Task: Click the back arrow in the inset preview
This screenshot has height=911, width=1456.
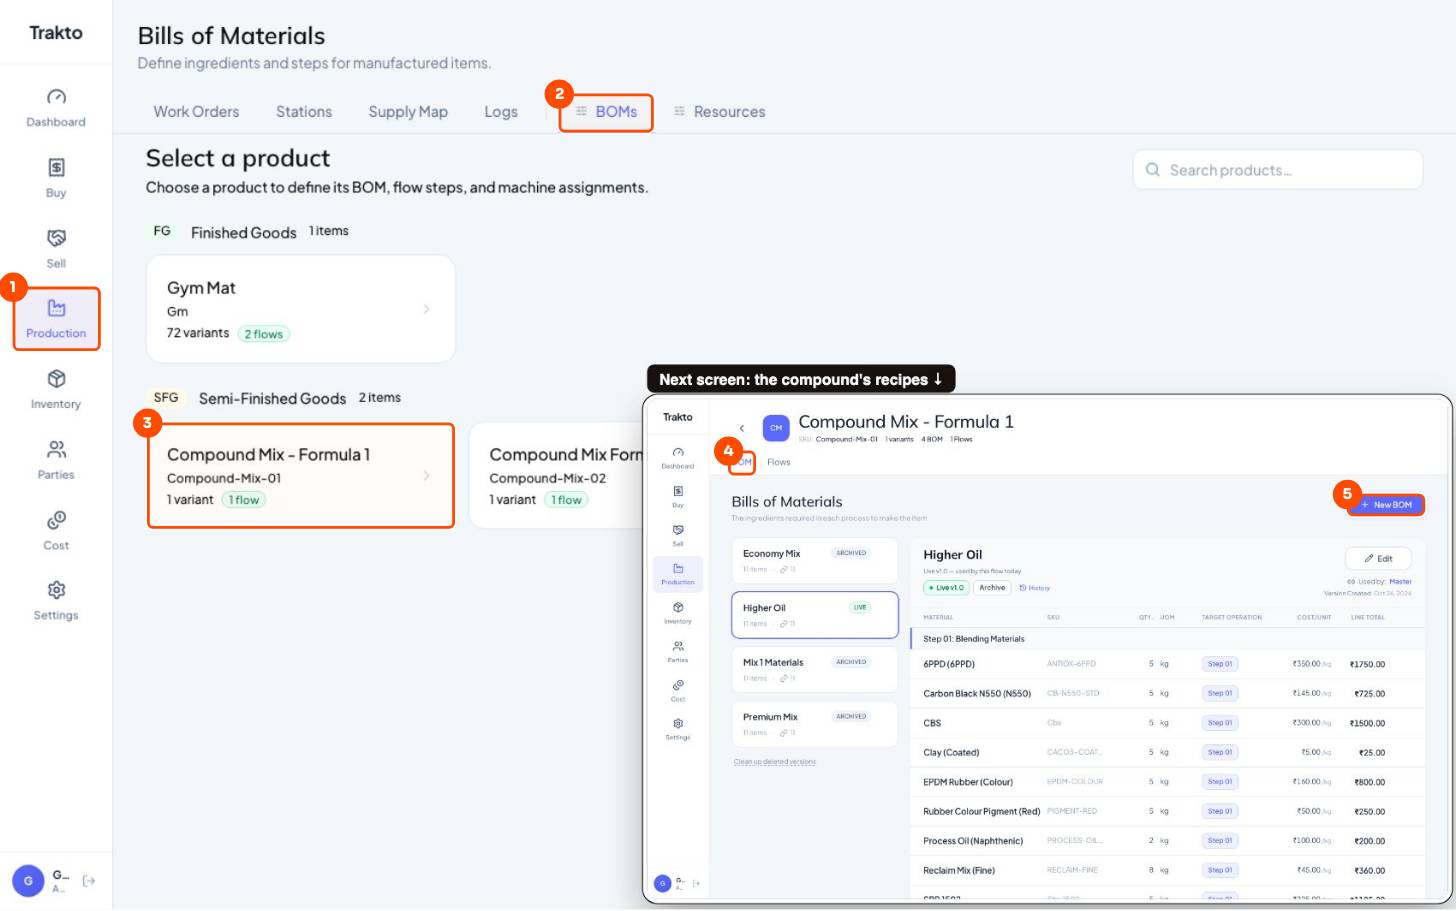Action: (742, 428)
